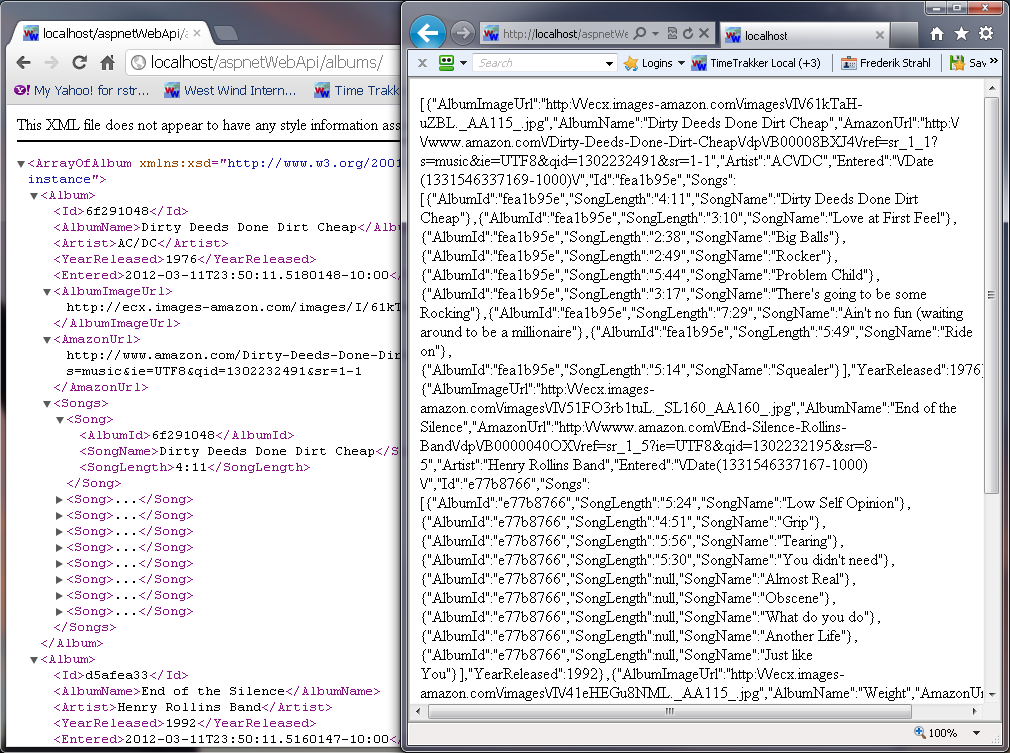Image resolution: width=1010 pixels, height=753 pixels.
Task: Click Chrome's back arrow button
Action: (24, 63)
